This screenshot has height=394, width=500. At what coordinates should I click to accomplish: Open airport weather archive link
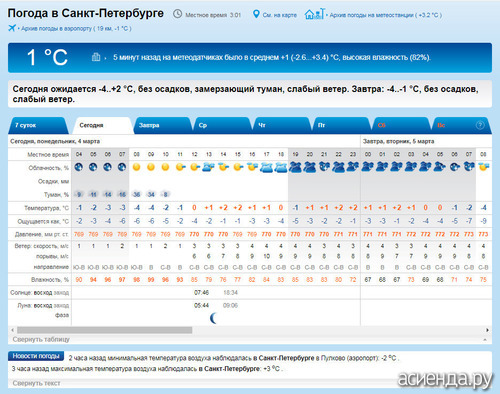tap(76, 29)
